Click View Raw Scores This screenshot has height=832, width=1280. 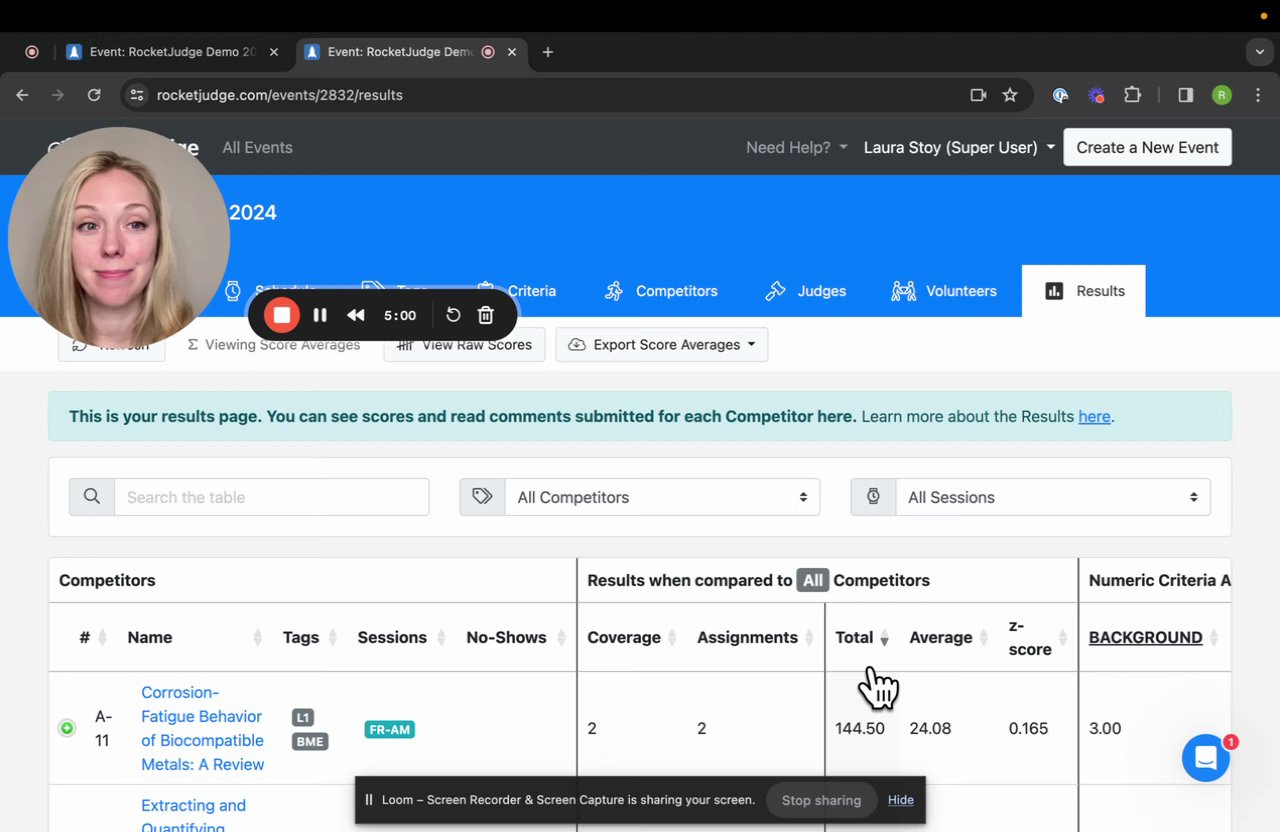tap(464, 344)
